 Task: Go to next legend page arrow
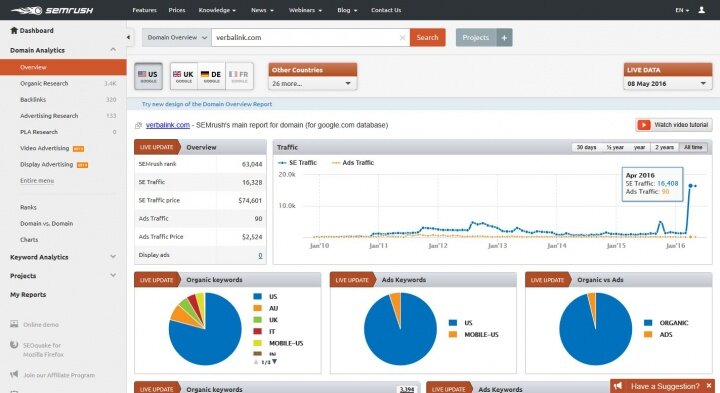[274, 362]
